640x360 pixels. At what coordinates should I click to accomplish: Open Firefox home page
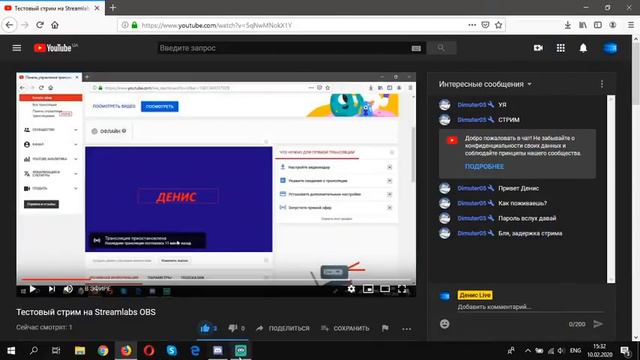pyautogui.click(x=55, y=25)
